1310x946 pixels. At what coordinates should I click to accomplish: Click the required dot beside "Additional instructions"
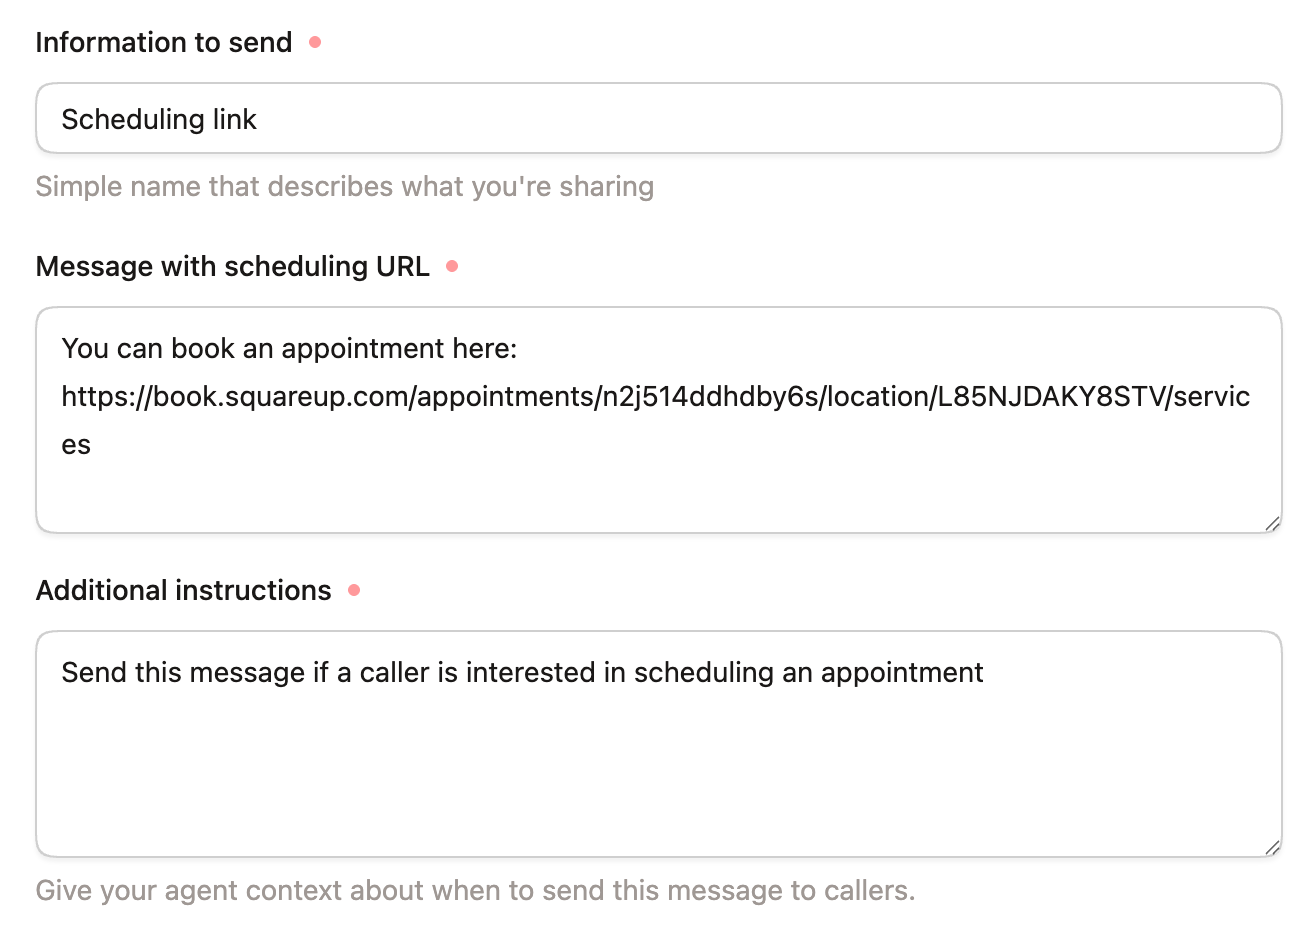coord(353,590)
